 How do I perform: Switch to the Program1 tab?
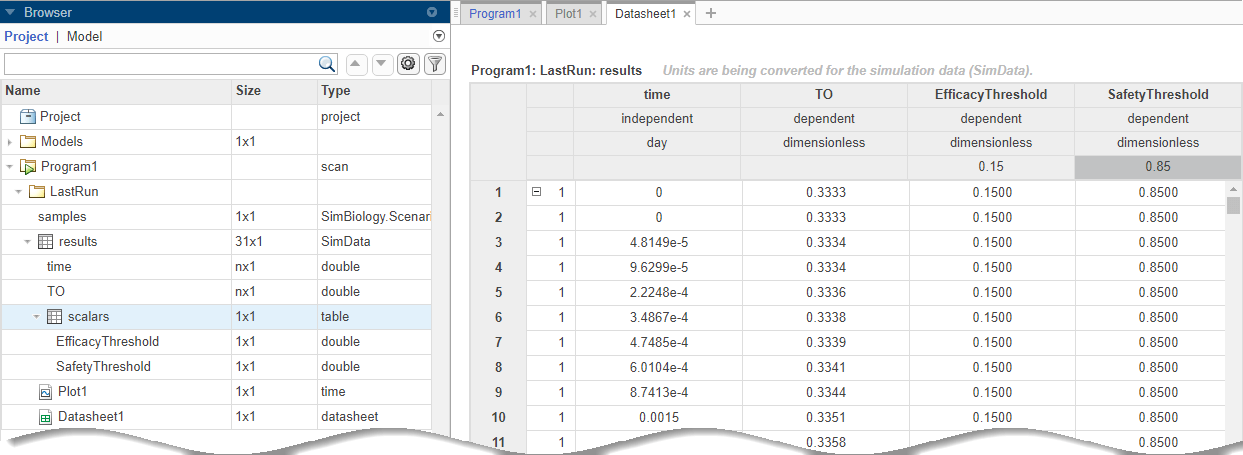(x=495, y=14)
